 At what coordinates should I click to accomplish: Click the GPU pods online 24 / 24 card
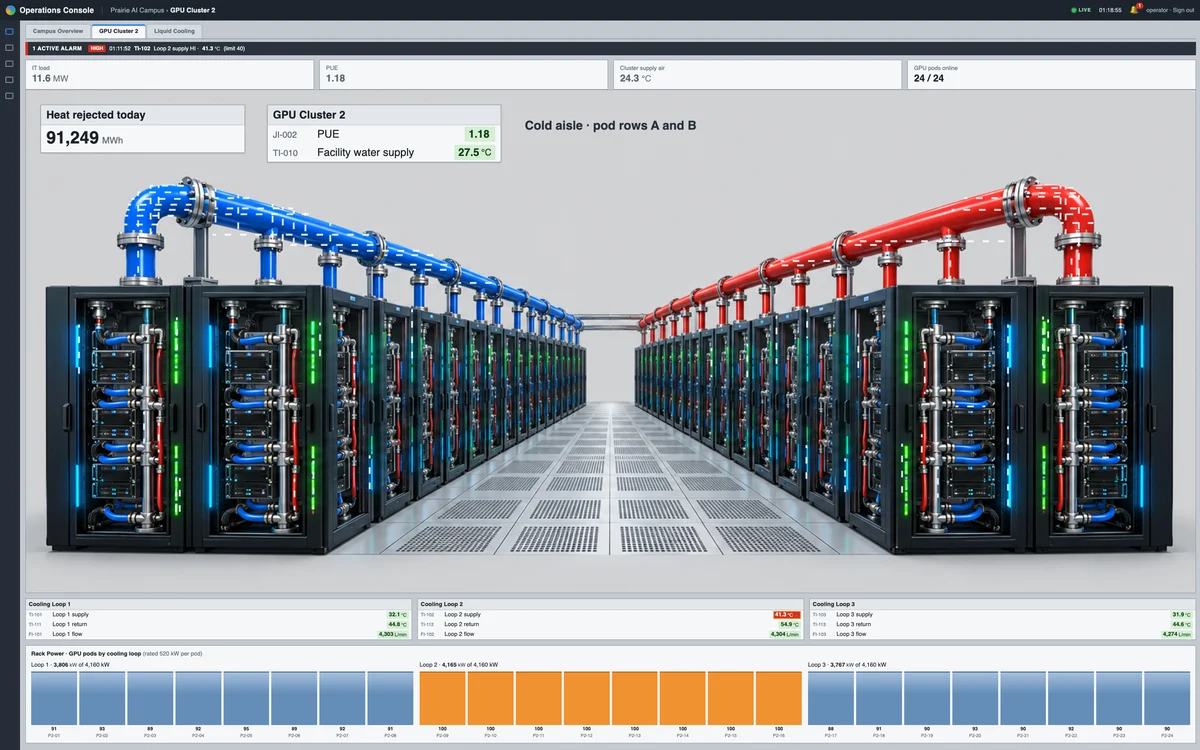(1051, 74)
